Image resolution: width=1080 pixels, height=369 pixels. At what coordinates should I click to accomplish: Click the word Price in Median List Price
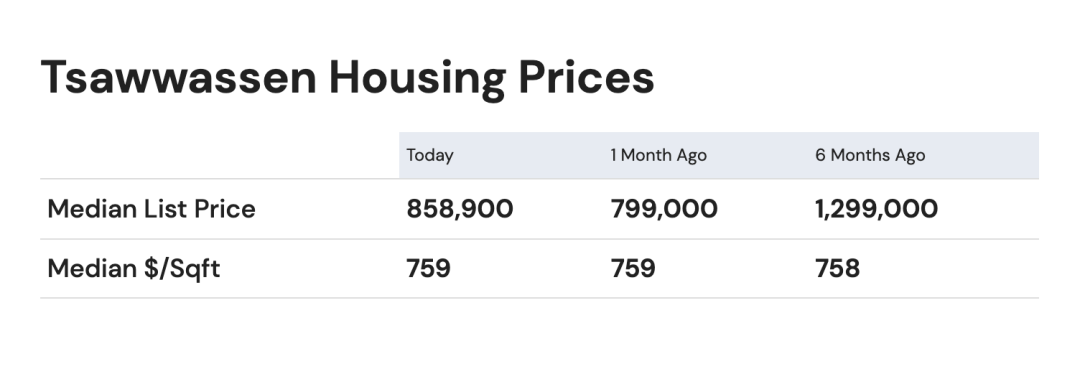tap(225, 209)
